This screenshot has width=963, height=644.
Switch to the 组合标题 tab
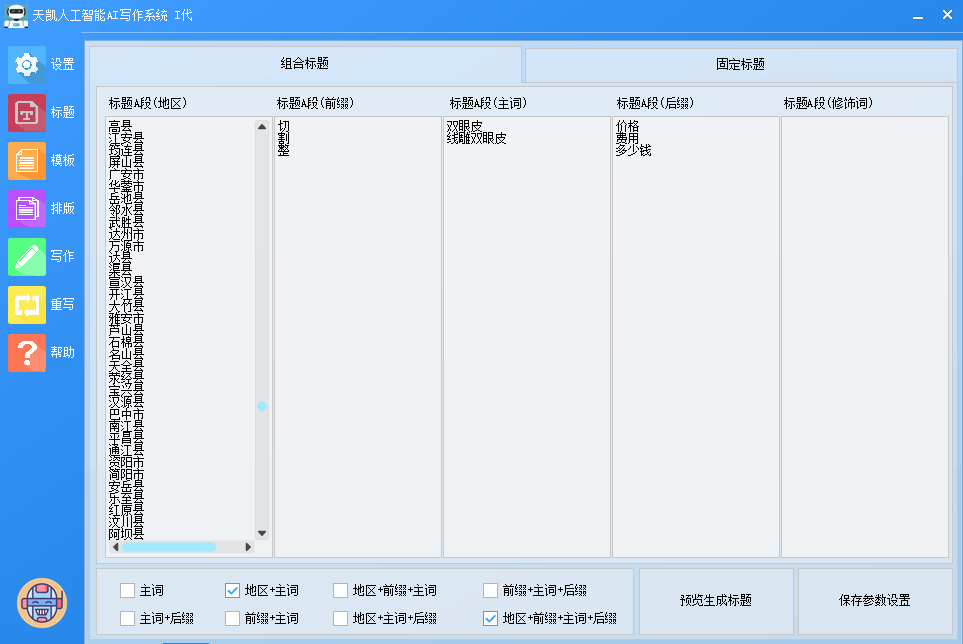(x=305, y=64)
